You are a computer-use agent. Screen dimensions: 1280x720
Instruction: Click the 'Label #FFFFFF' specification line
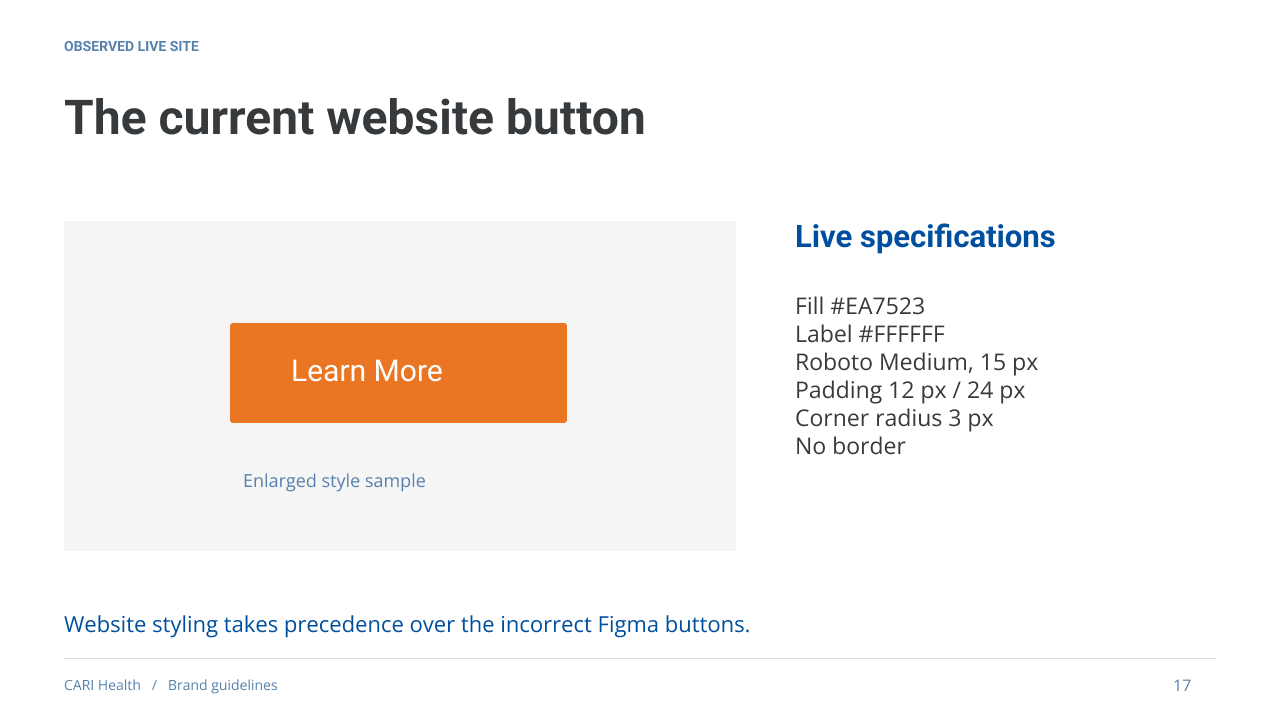(870, 334)
